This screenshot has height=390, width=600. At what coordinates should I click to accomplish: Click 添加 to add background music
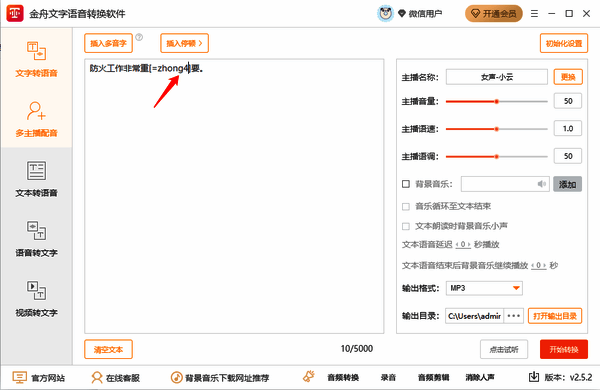(x=567, y=184)
